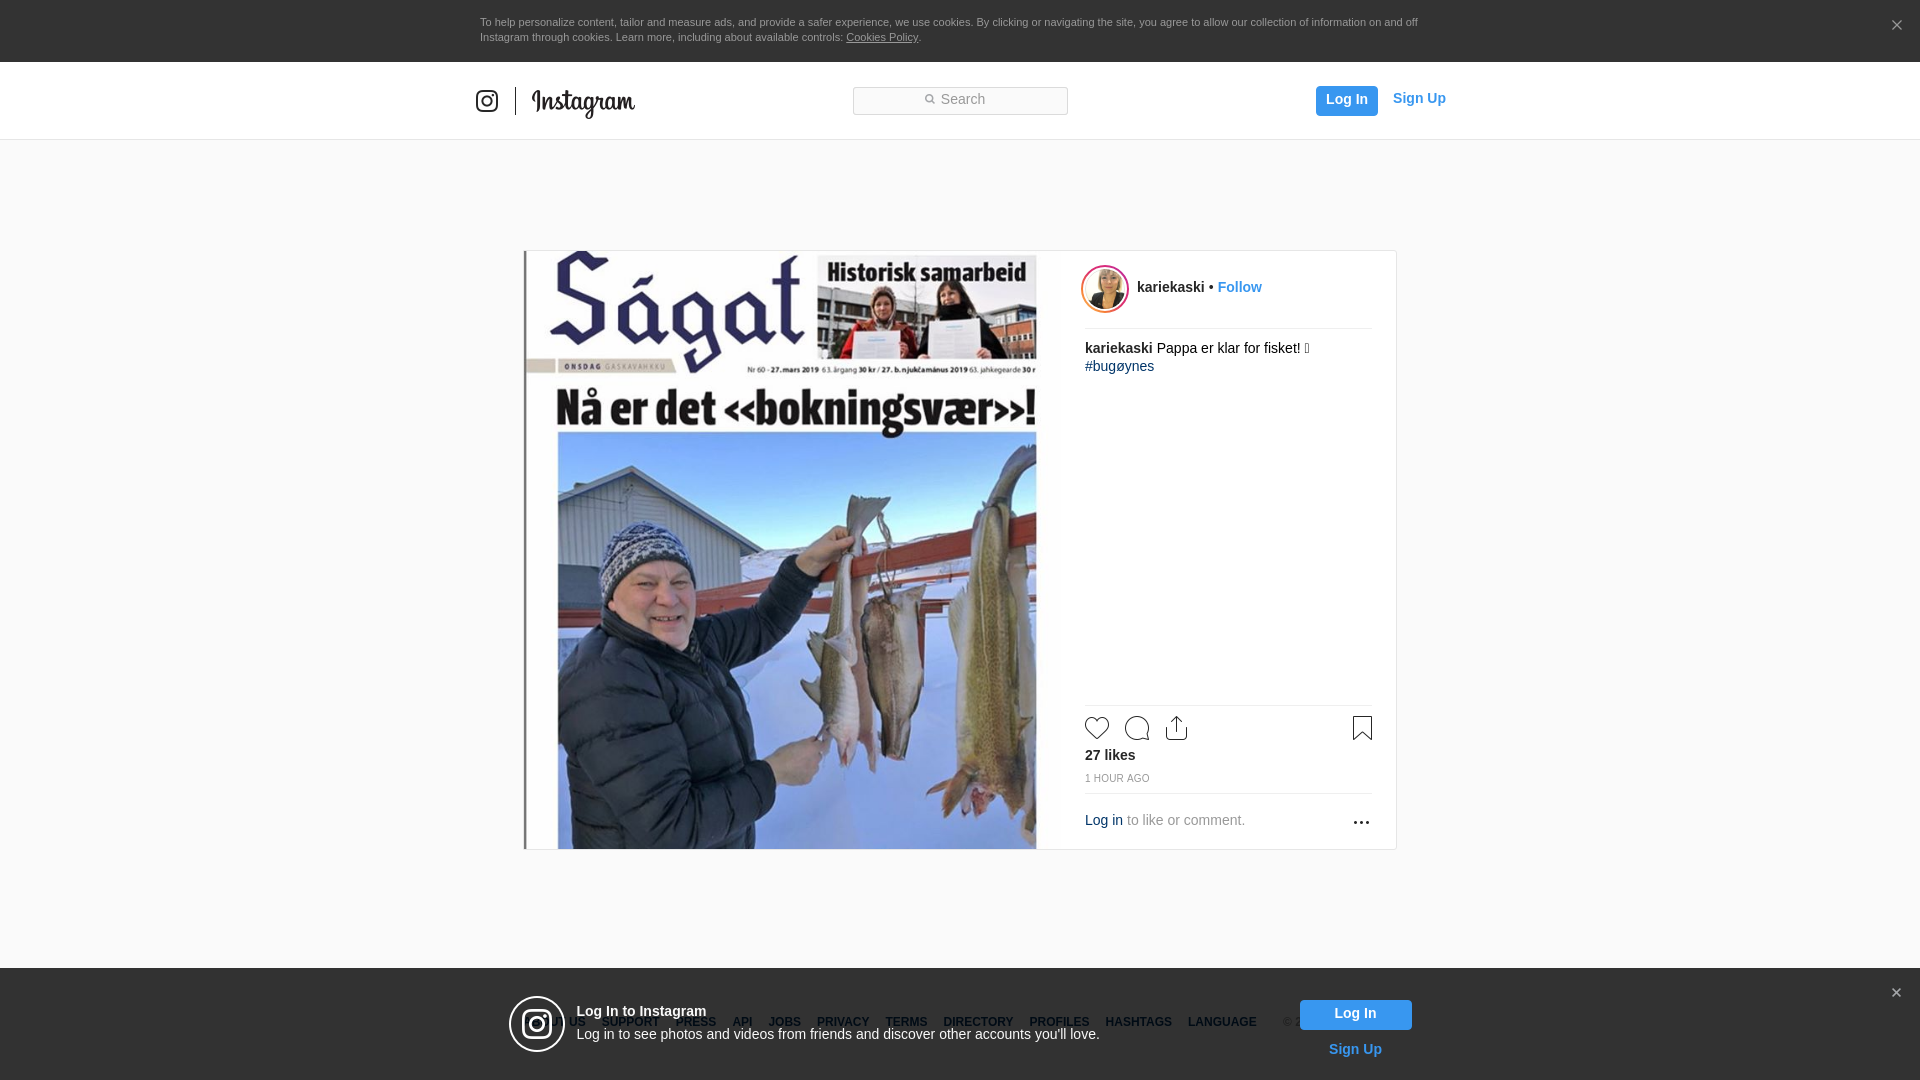Close the bottom login prompt
Image resolution: width=1920 pixels, height=1080 pixels.
(1896, 993)
